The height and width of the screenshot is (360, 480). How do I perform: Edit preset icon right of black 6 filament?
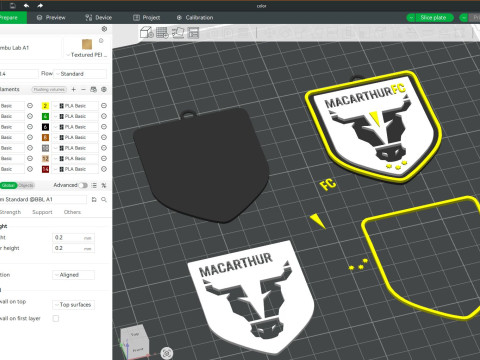click(104, 127)
